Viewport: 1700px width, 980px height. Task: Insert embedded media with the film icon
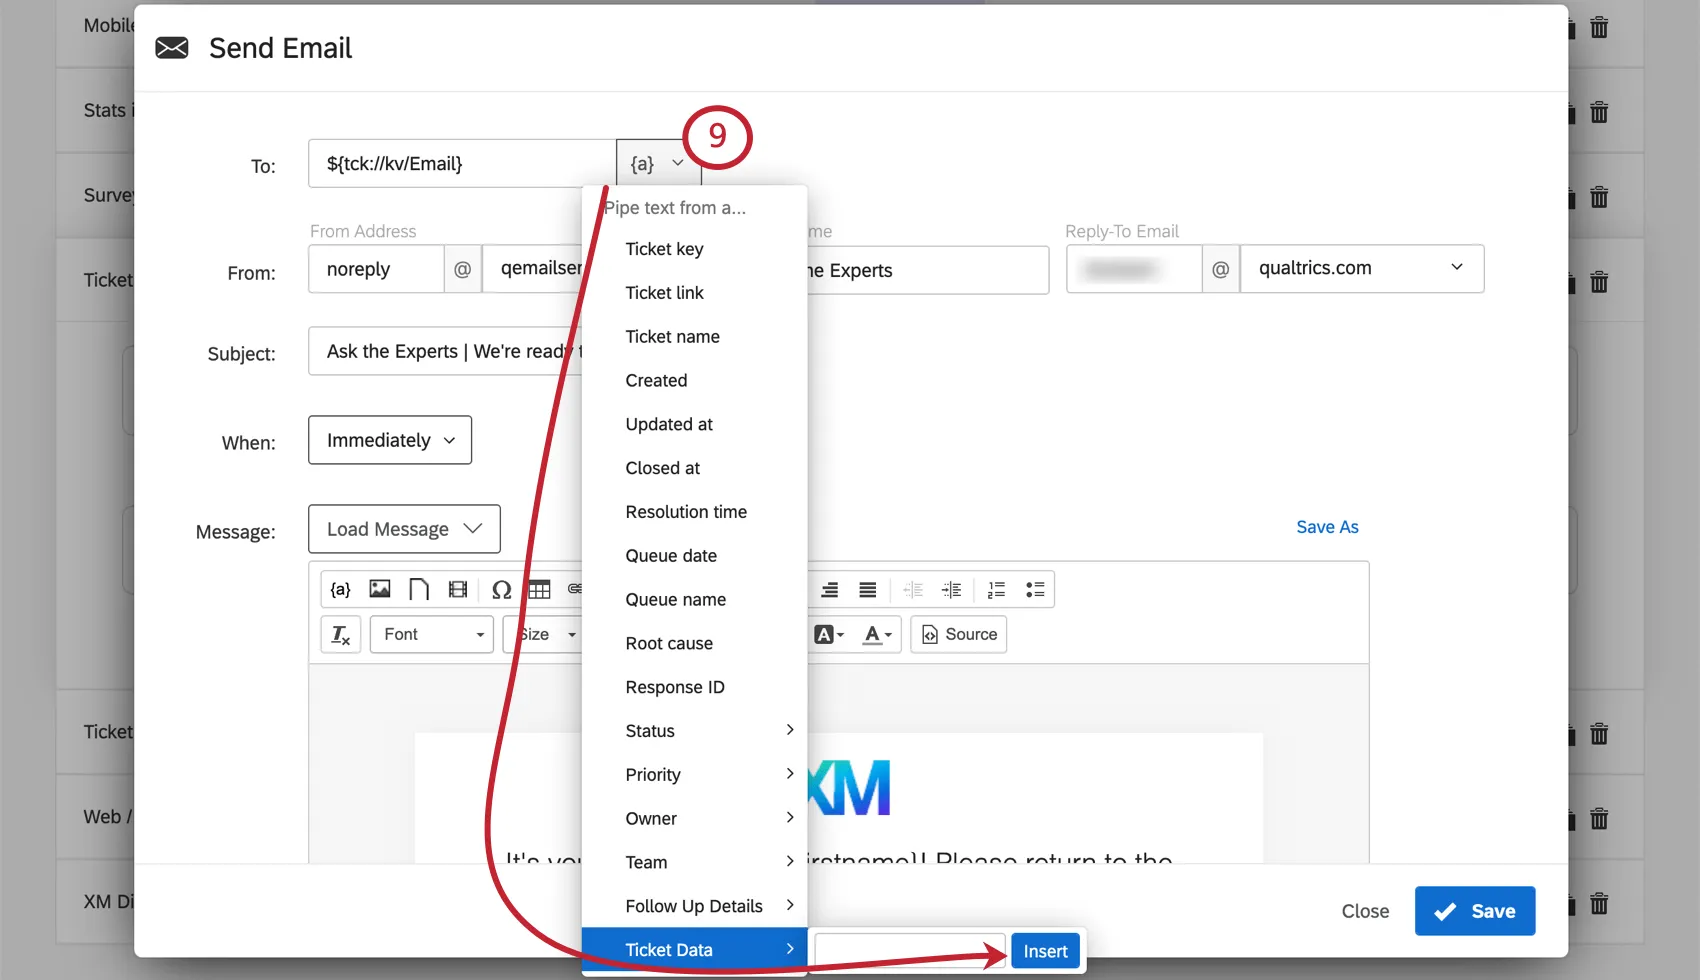[x=458, y=589]
